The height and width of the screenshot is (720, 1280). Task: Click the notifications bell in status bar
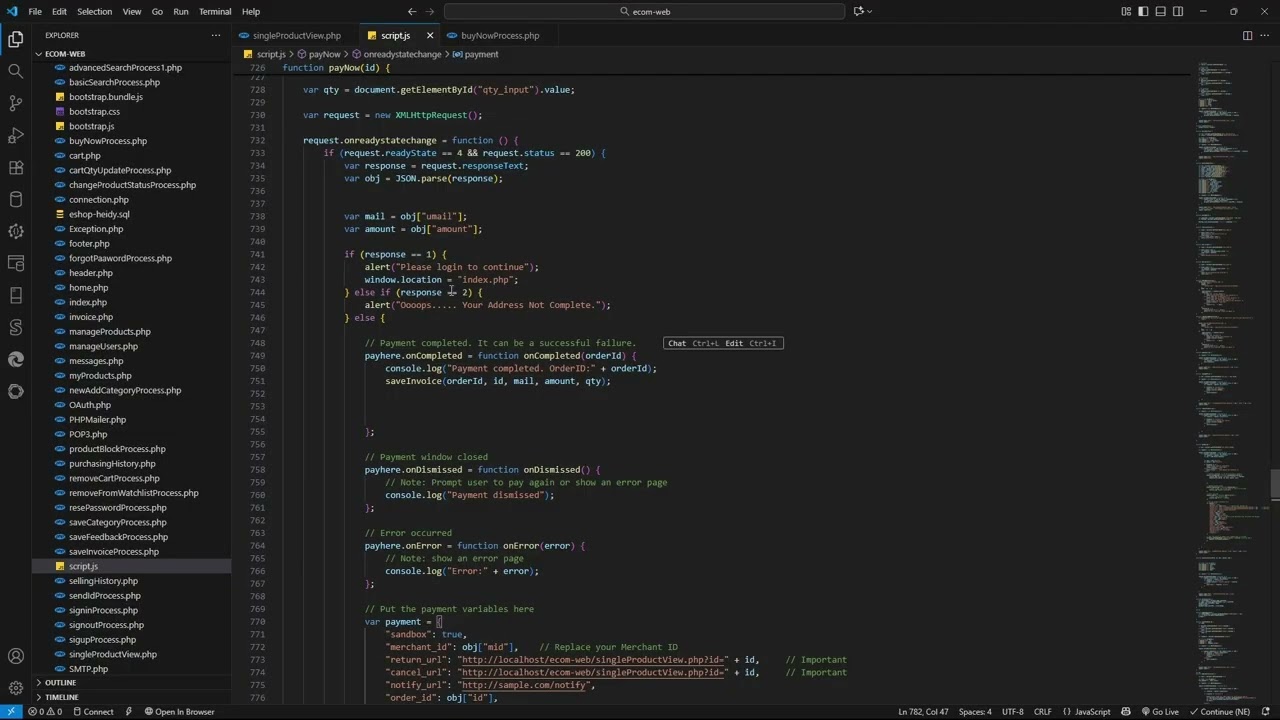[x=1265, y=712]
